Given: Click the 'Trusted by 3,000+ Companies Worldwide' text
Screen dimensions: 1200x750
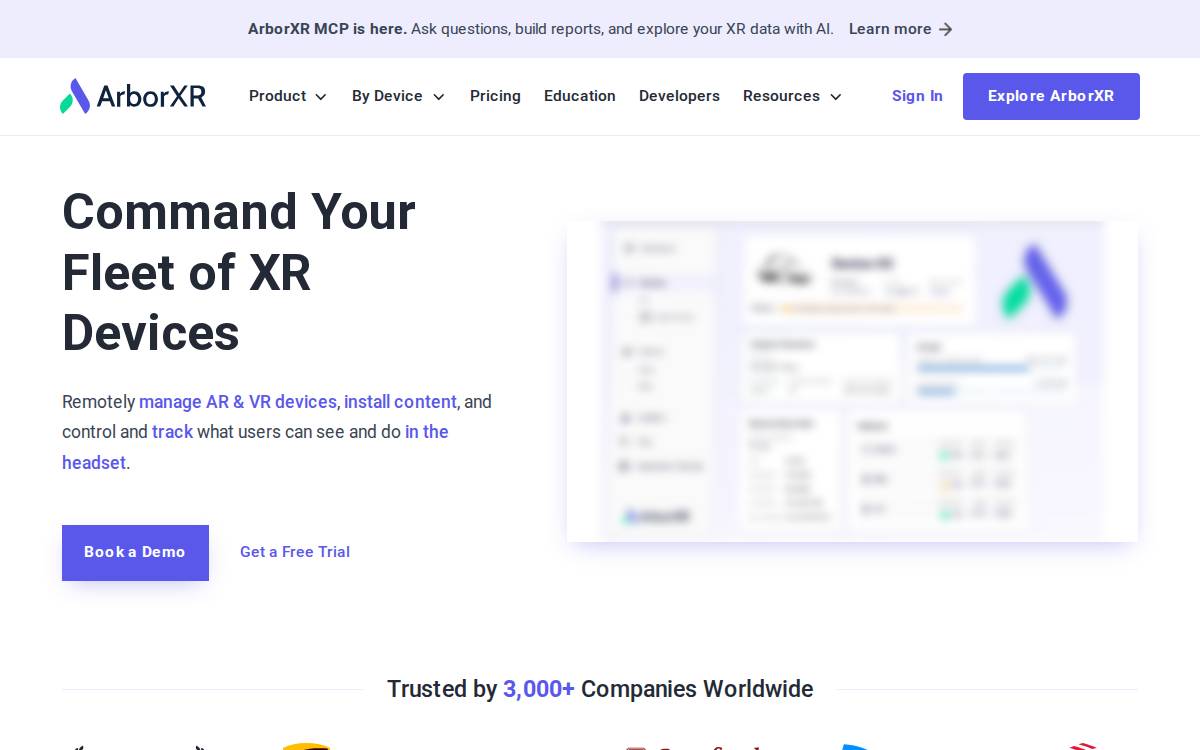Looking at the screenshot, I should (600, 689).
